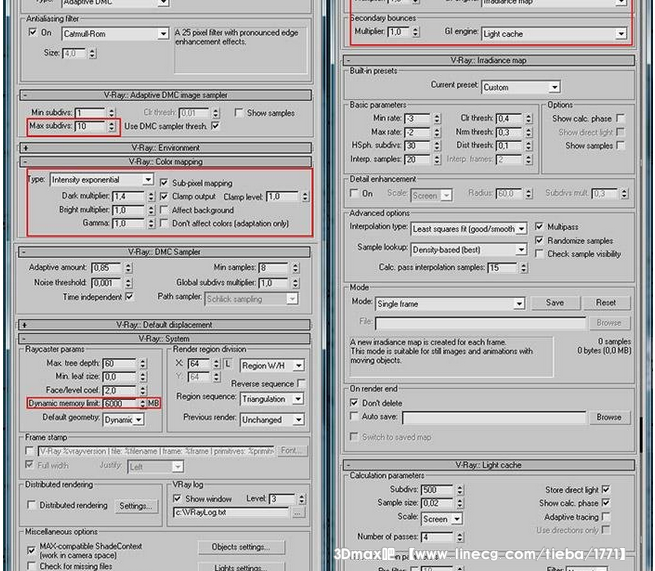Toggle the Antialiasing filter On checkbox
Screen dimensions: 655x571
[x=33, y=32]
